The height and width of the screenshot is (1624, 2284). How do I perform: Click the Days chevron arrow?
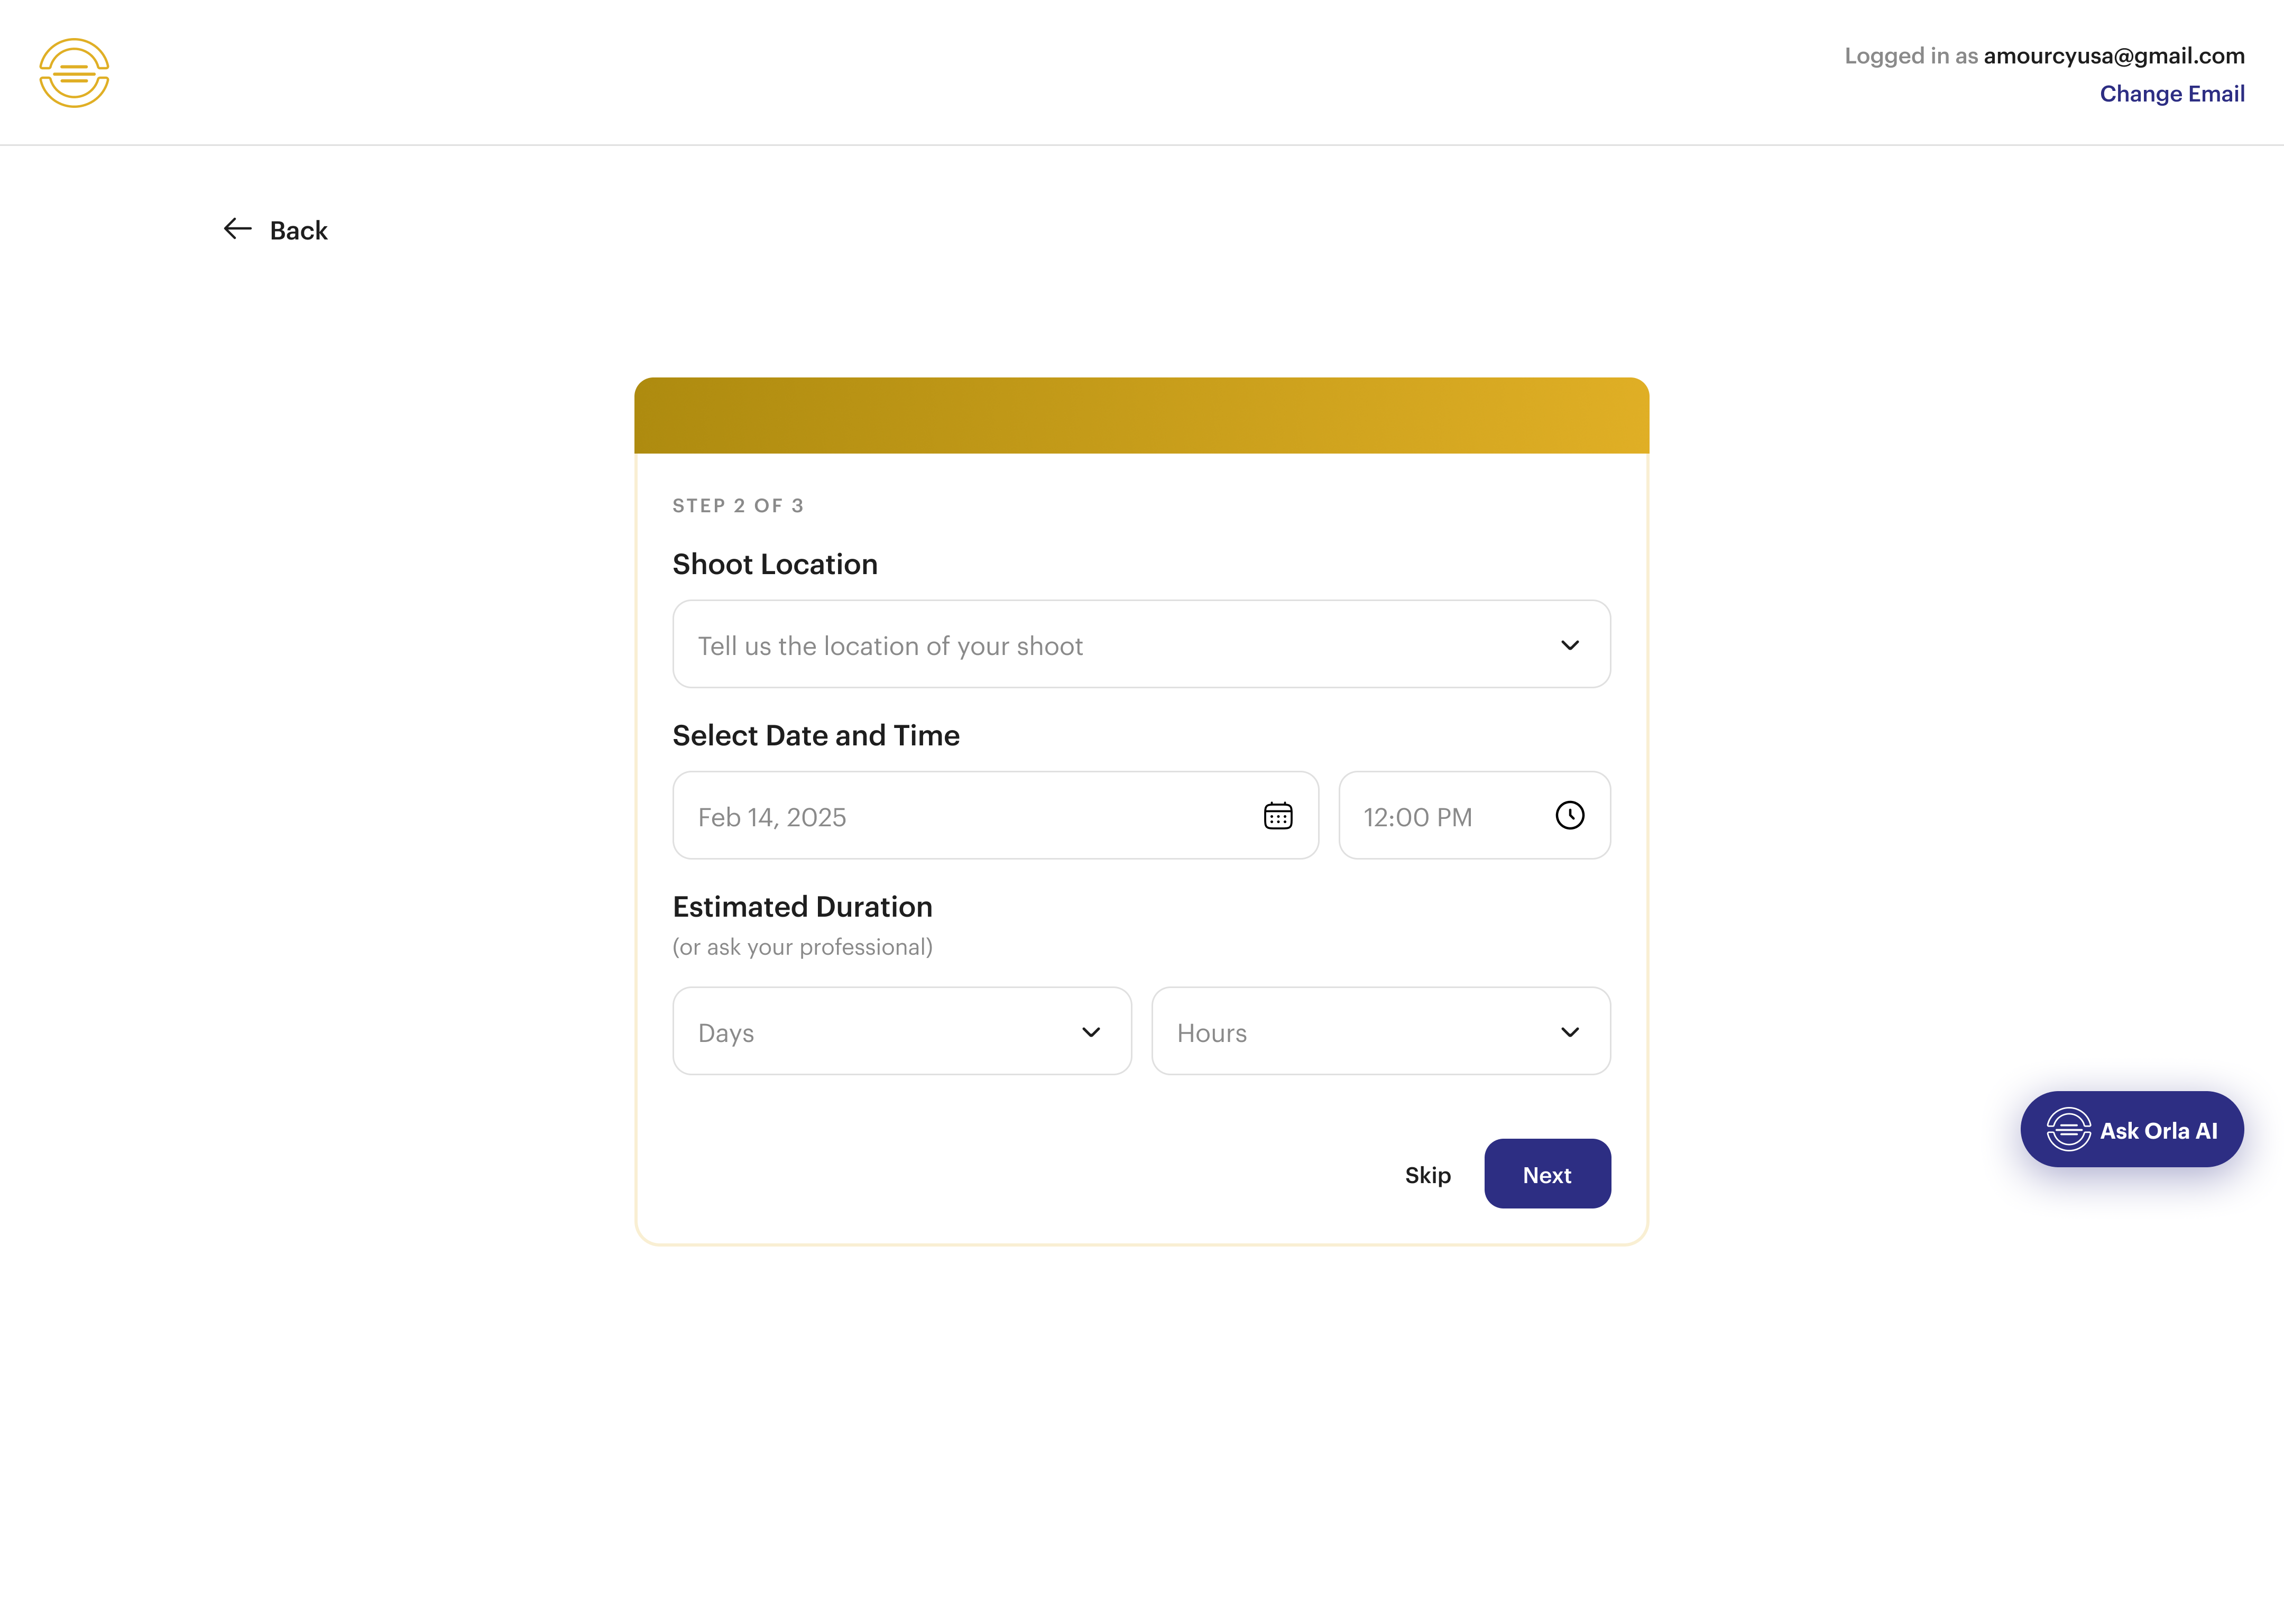coord(1091,1033)
